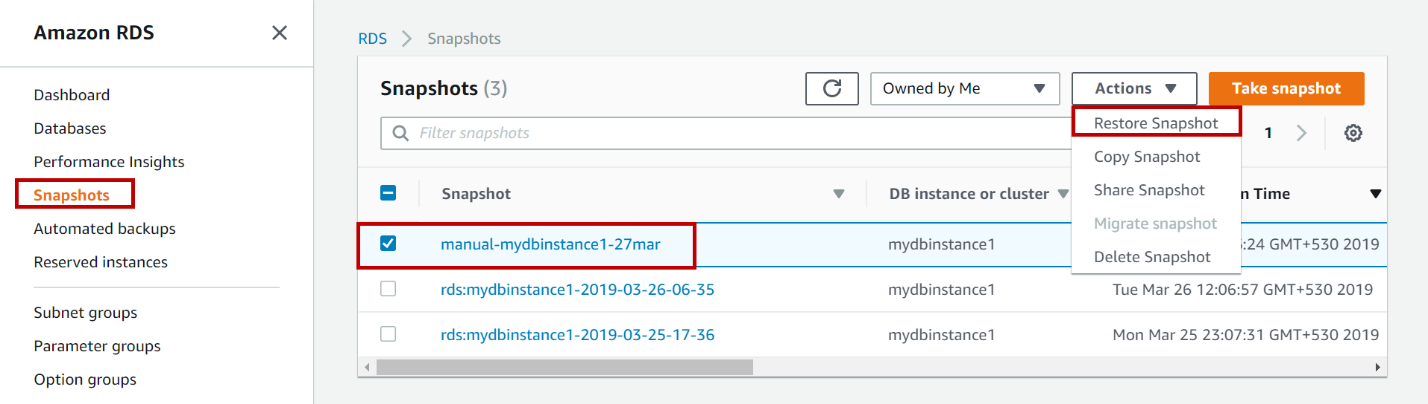Click the refresh snapshots icon
1428x404 pixels.
(832, 88)
